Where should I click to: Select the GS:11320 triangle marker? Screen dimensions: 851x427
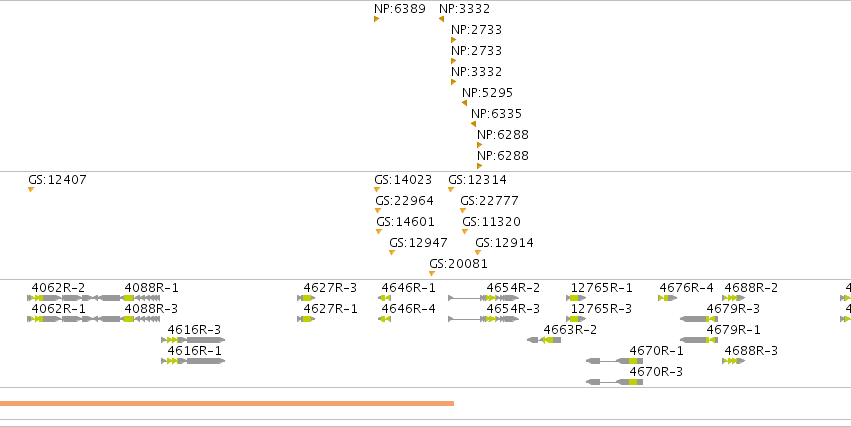[465, 232]
